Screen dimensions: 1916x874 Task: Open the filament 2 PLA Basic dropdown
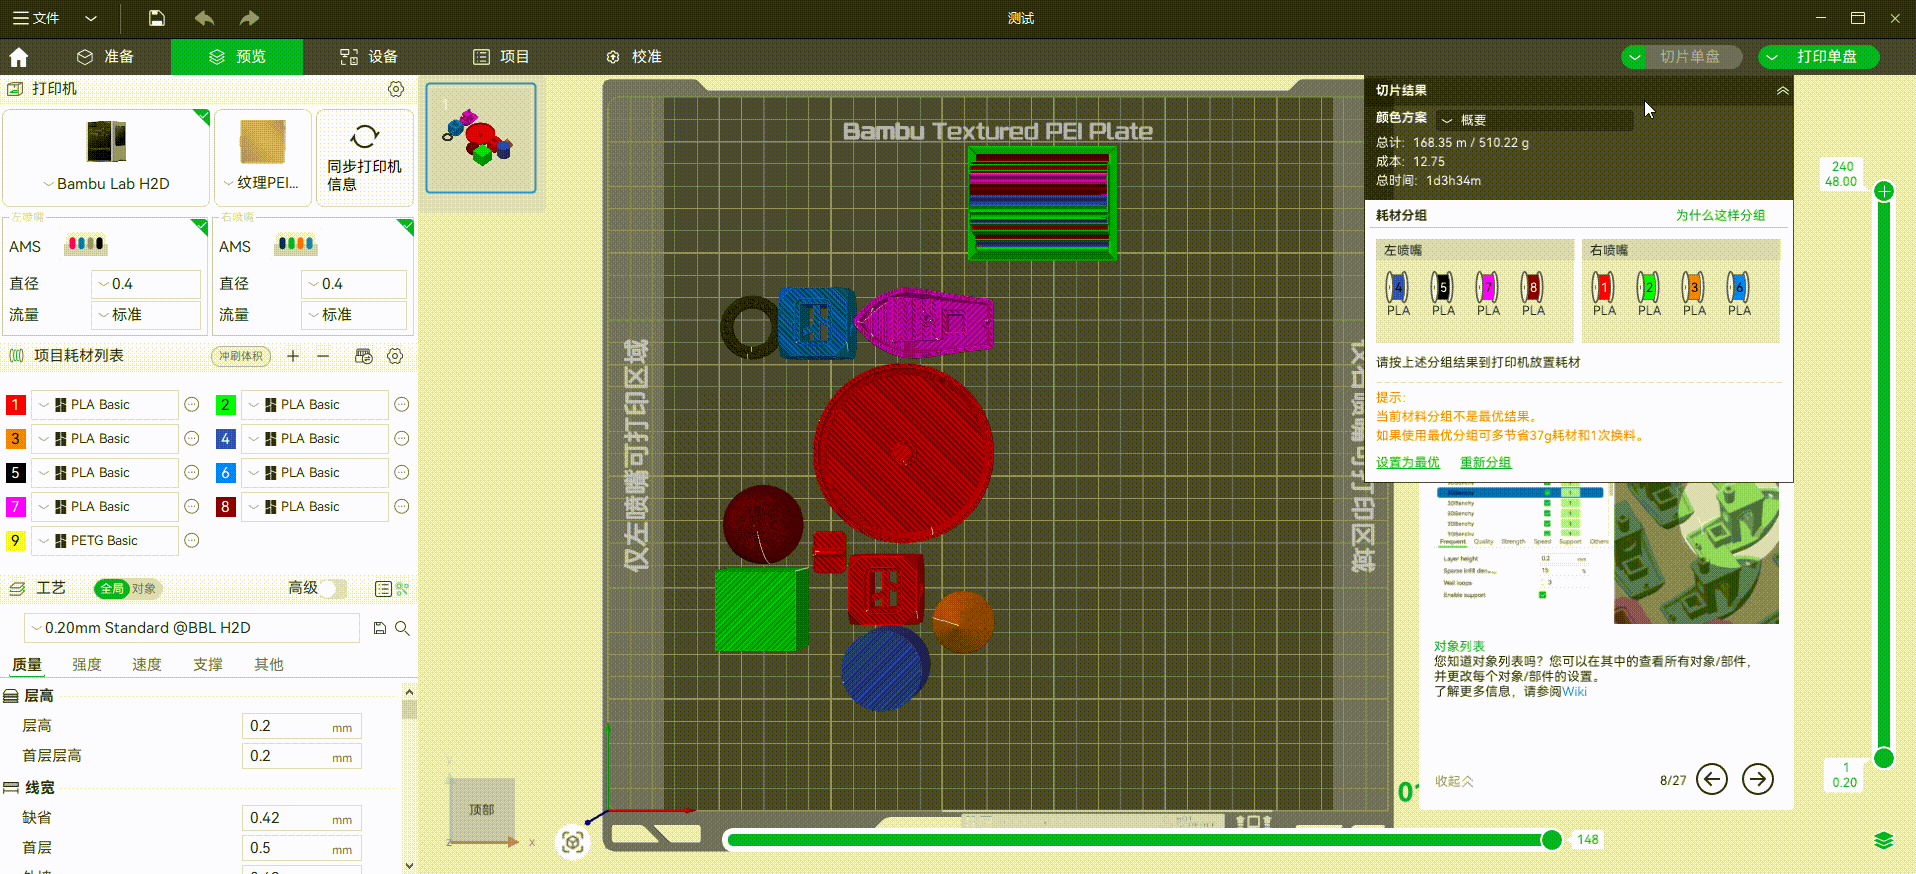click(314, 405)
